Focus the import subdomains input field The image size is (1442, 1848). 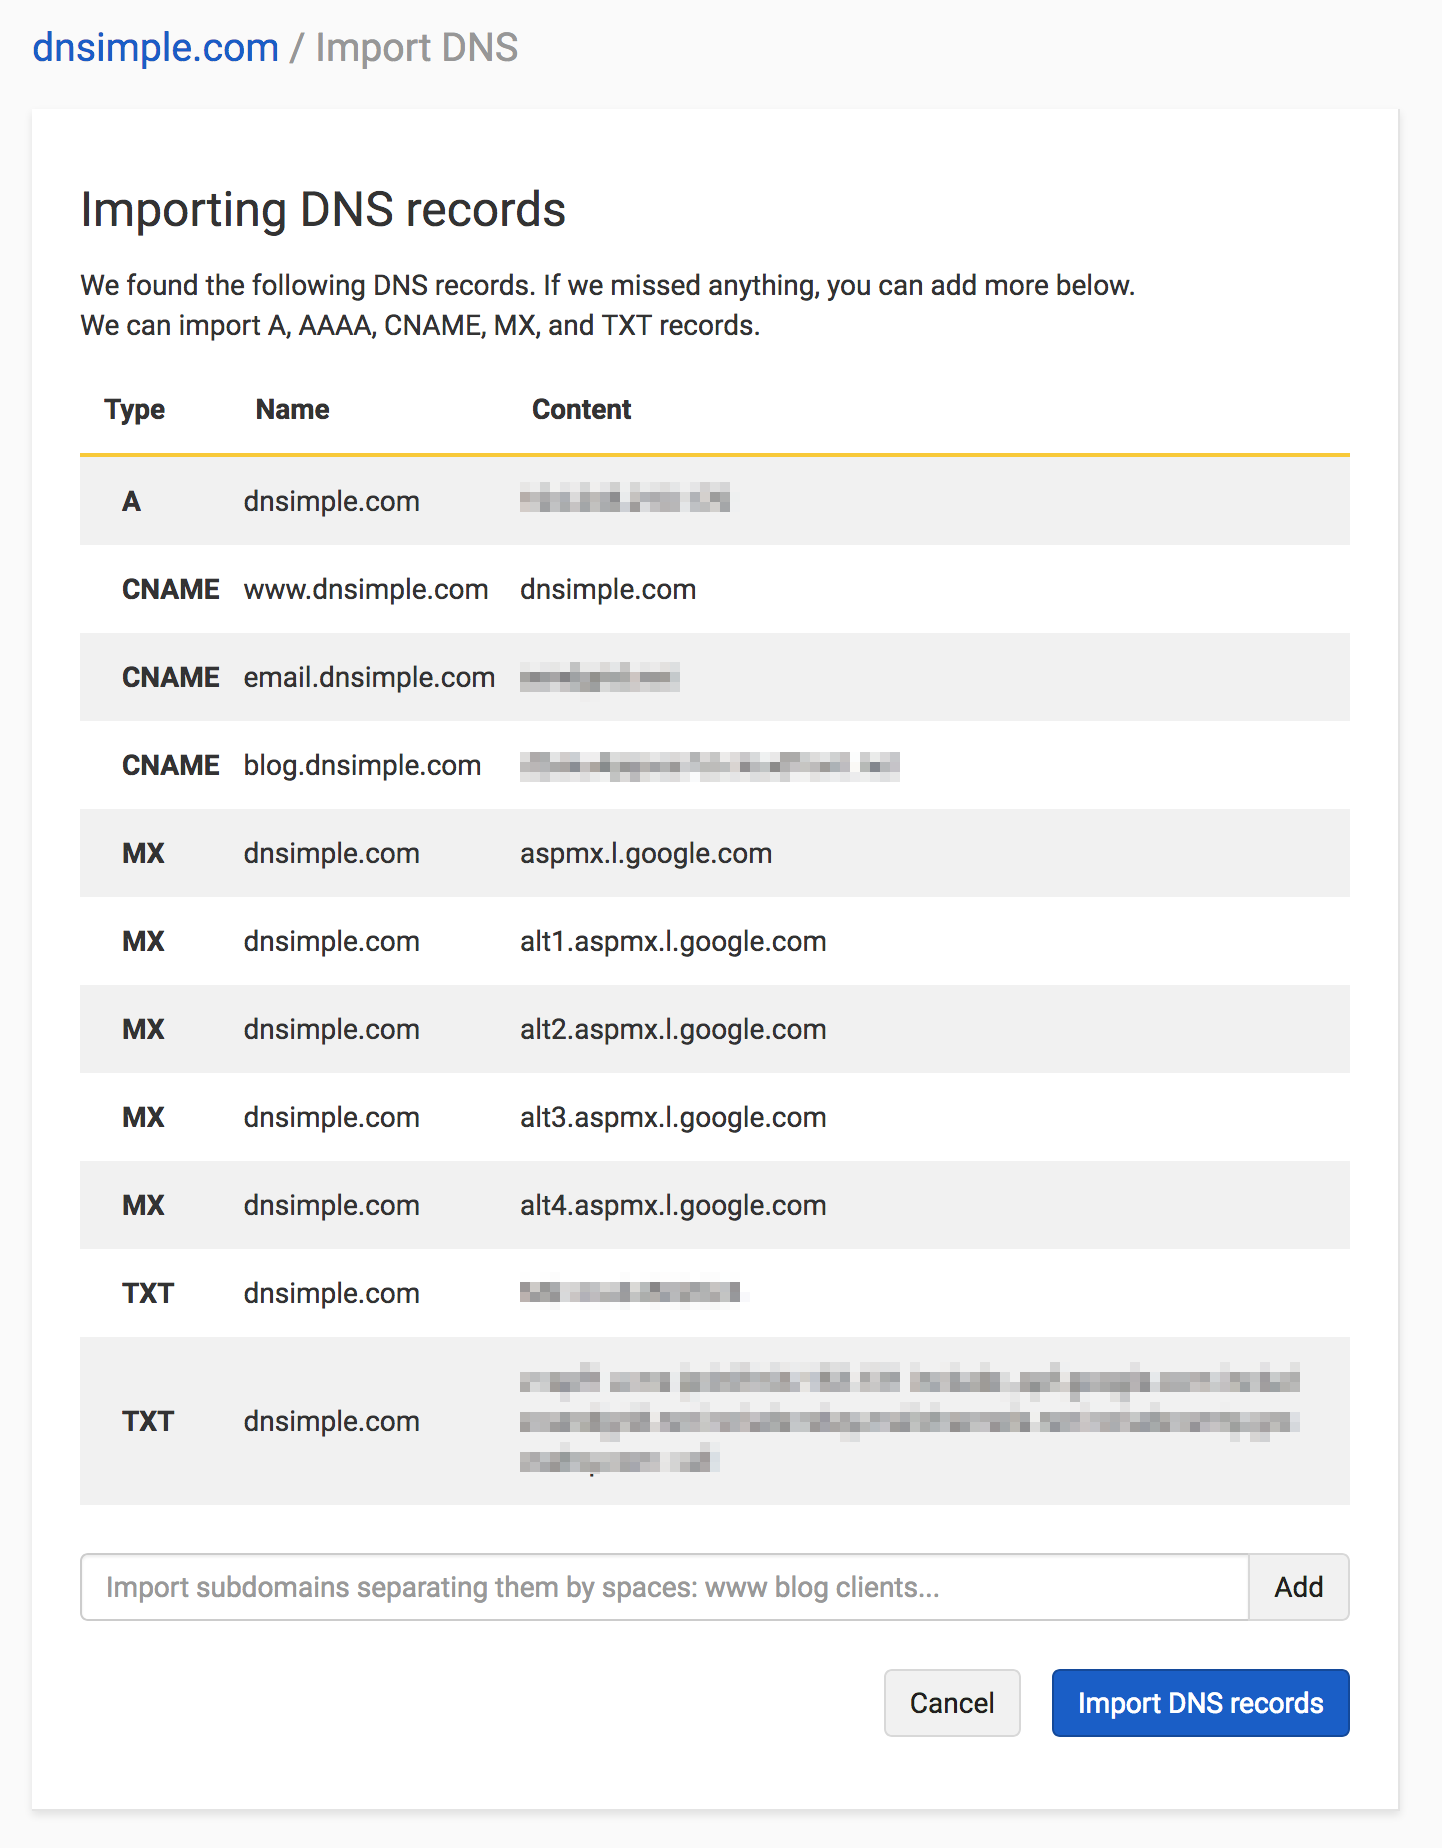[x=664, y=1587]
